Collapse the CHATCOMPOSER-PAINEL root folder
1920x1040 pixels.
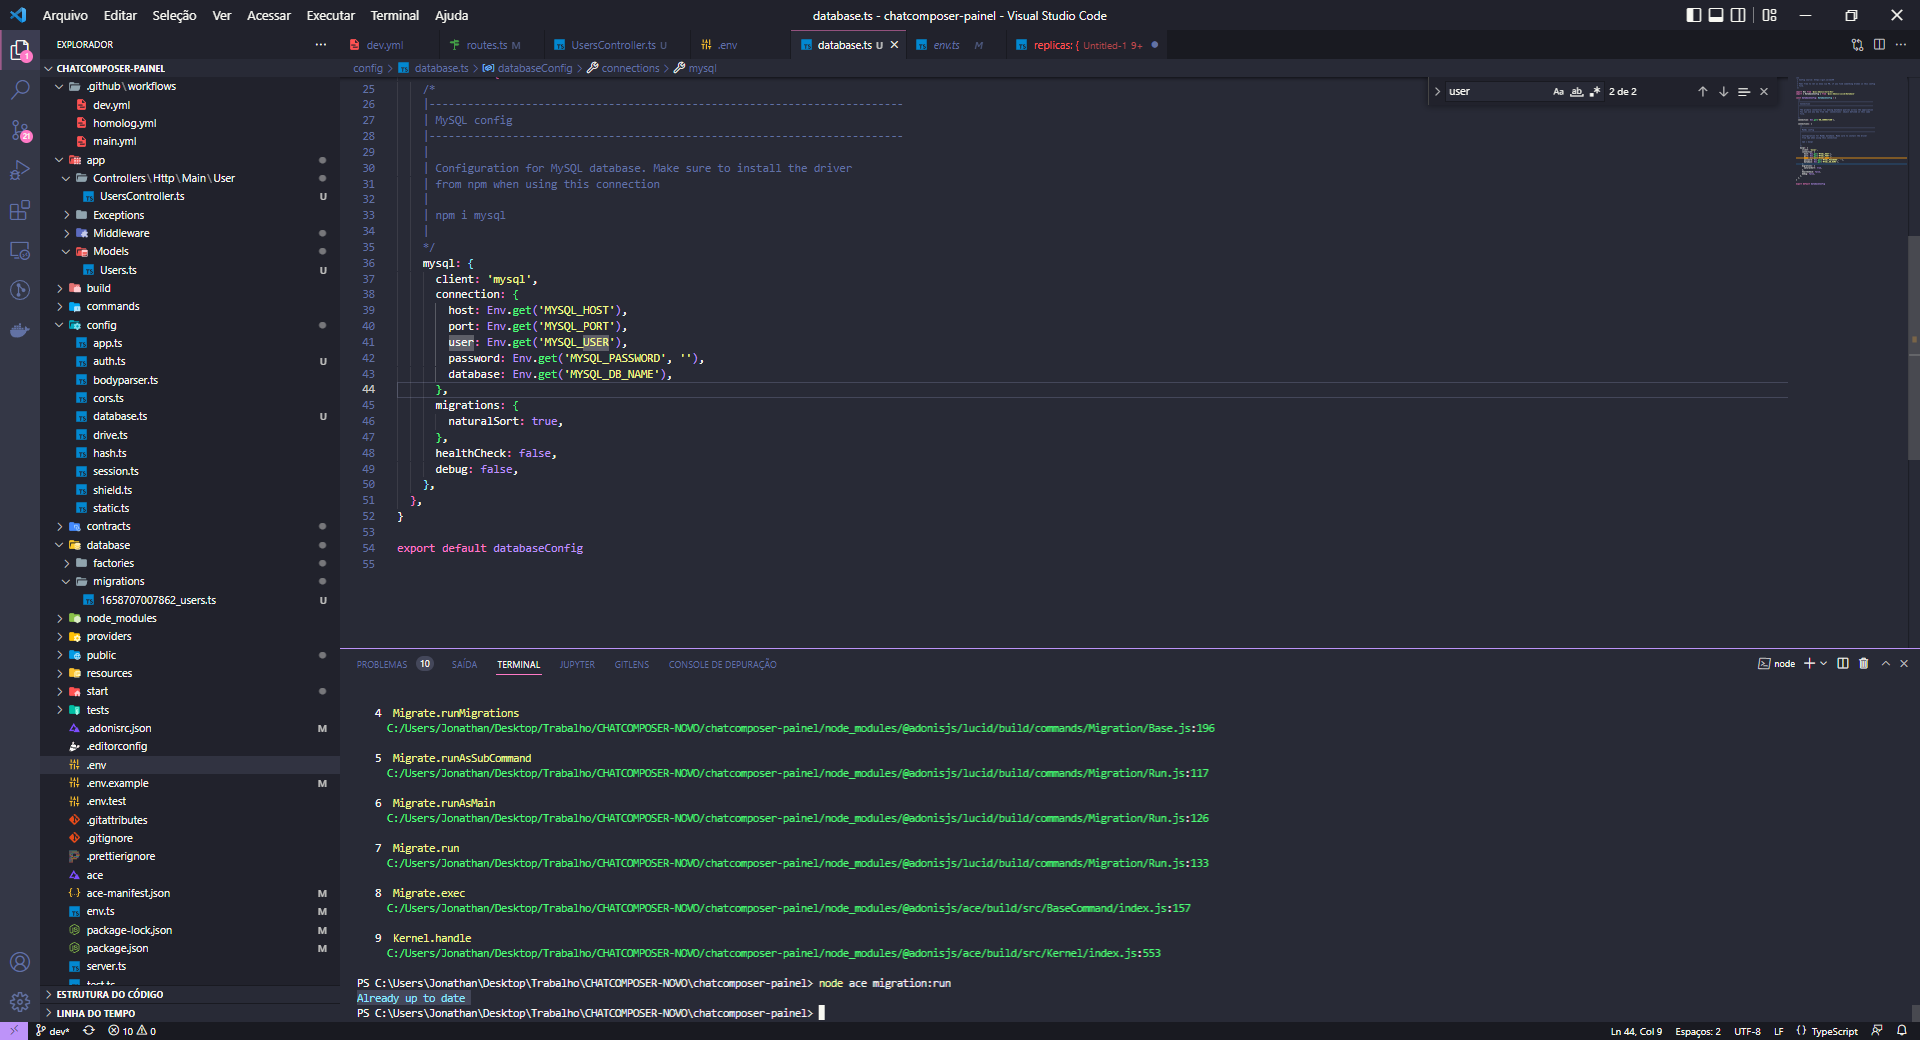(x=48, y=68)
